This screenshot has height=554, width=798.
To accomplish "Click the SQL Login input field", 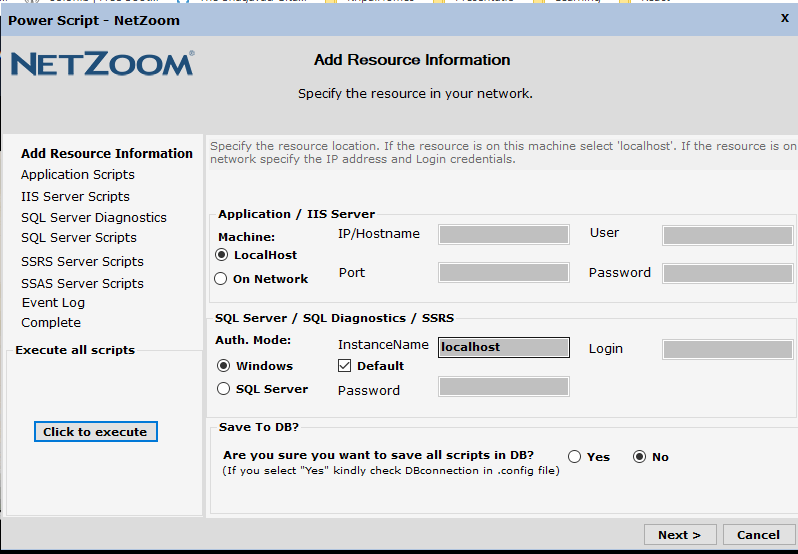I will (x=728, y=349).
